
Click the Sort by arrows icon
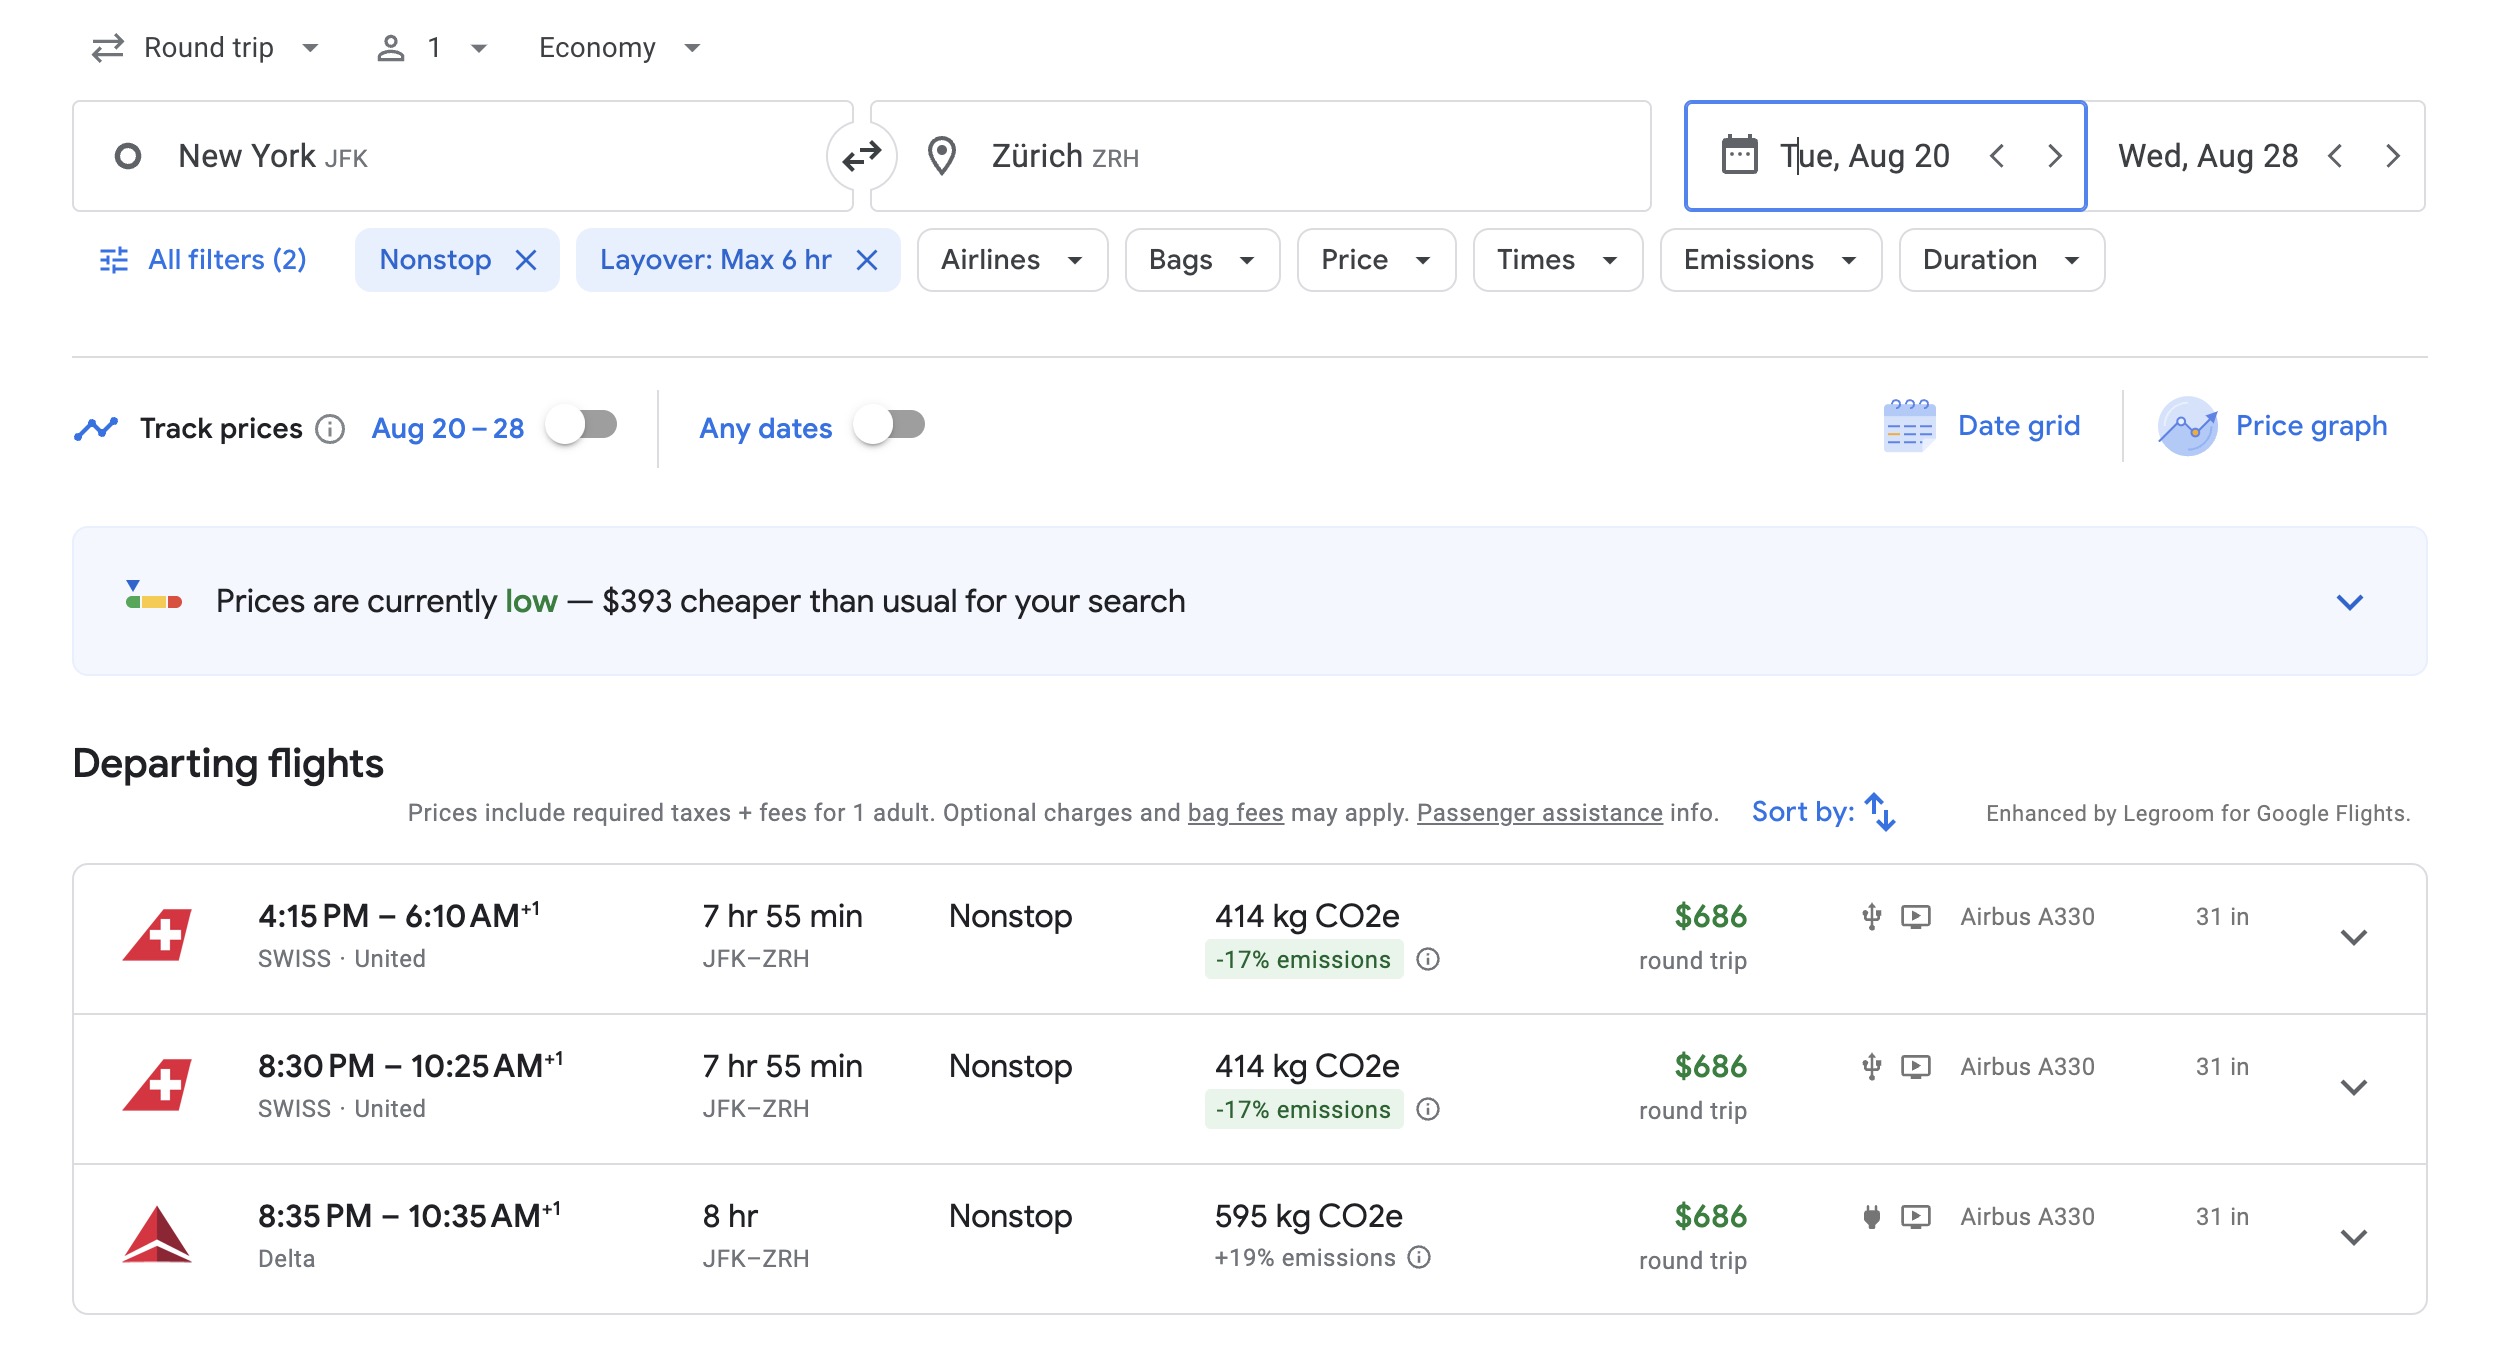[1880, 812]
